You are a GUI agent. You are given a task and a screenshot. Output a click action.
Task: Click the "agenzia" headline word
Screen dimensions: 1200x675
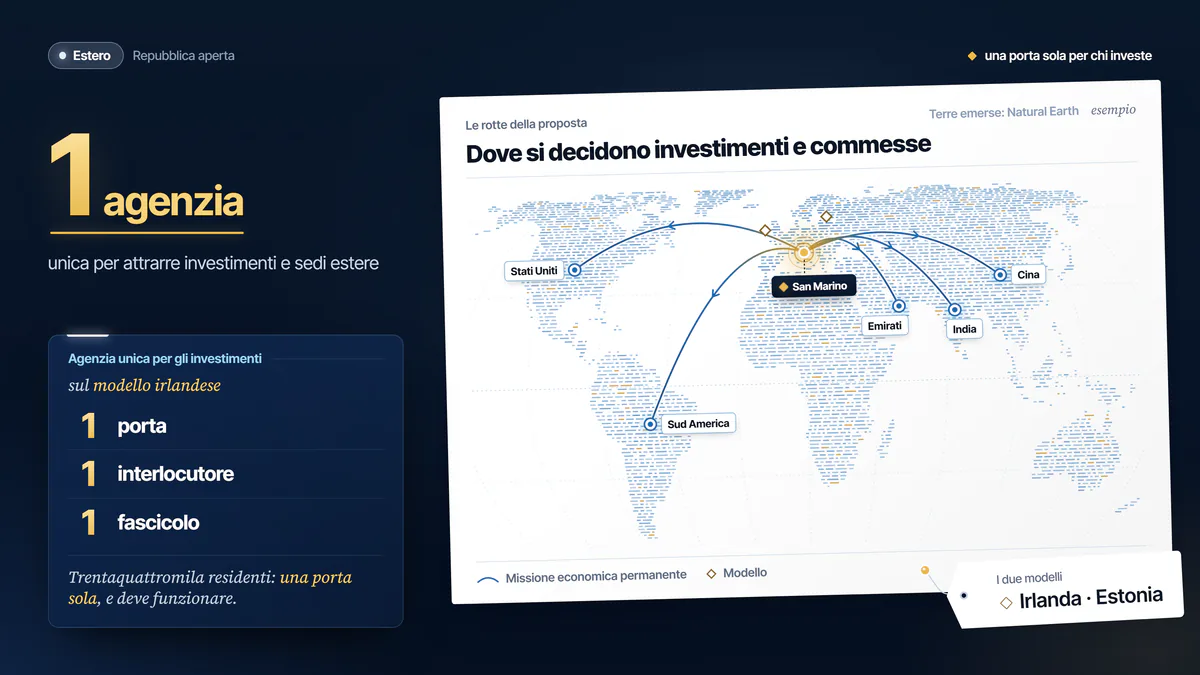tap(173, 202)
